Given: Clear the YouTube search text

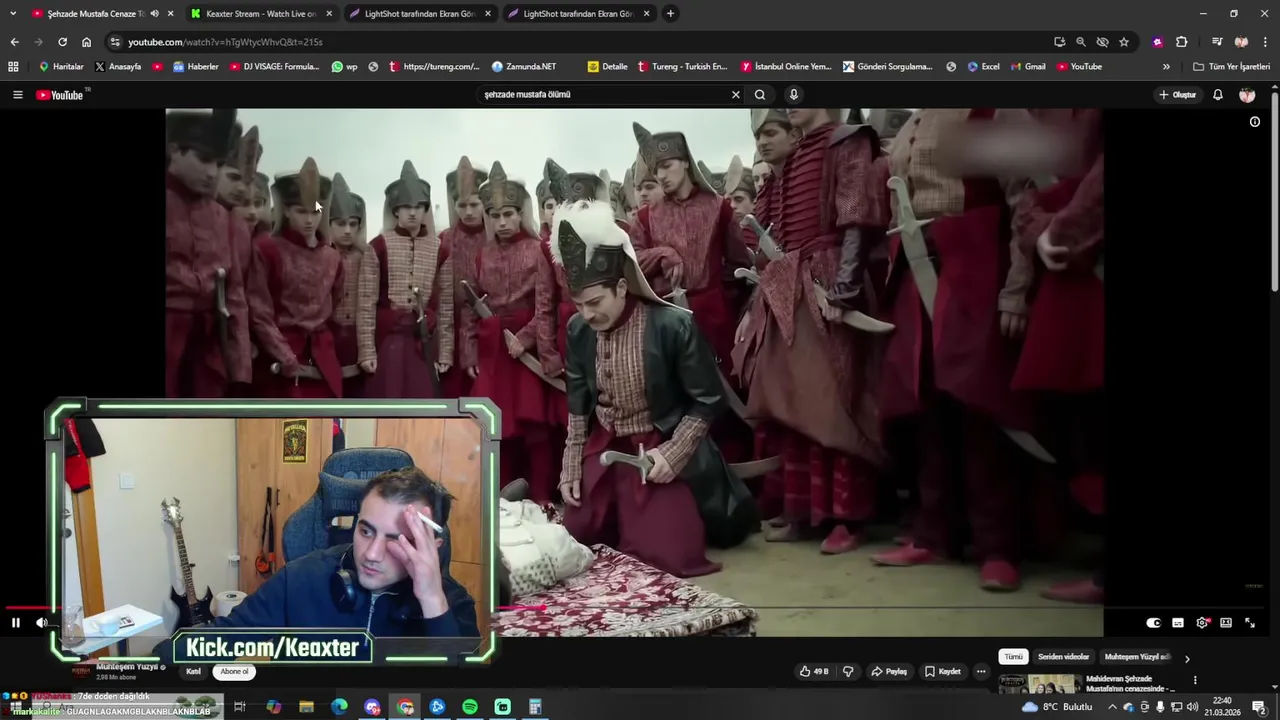Looking at the screenshot, I should point(735,94).
